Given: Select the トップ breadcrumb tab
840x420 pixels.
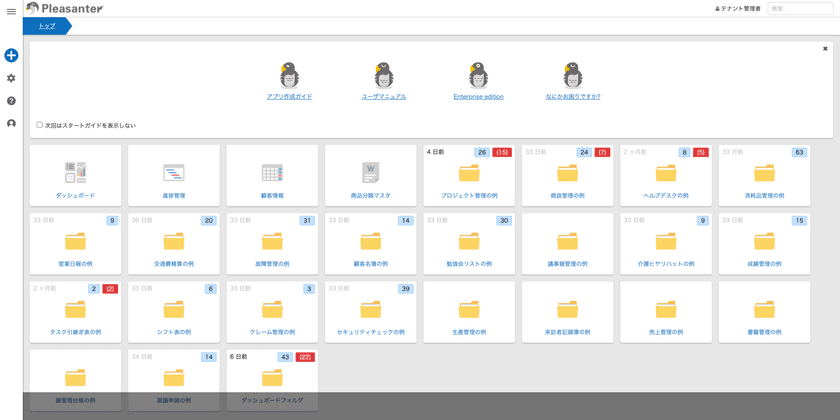Looking at the screenshot, I should [47, 26].
